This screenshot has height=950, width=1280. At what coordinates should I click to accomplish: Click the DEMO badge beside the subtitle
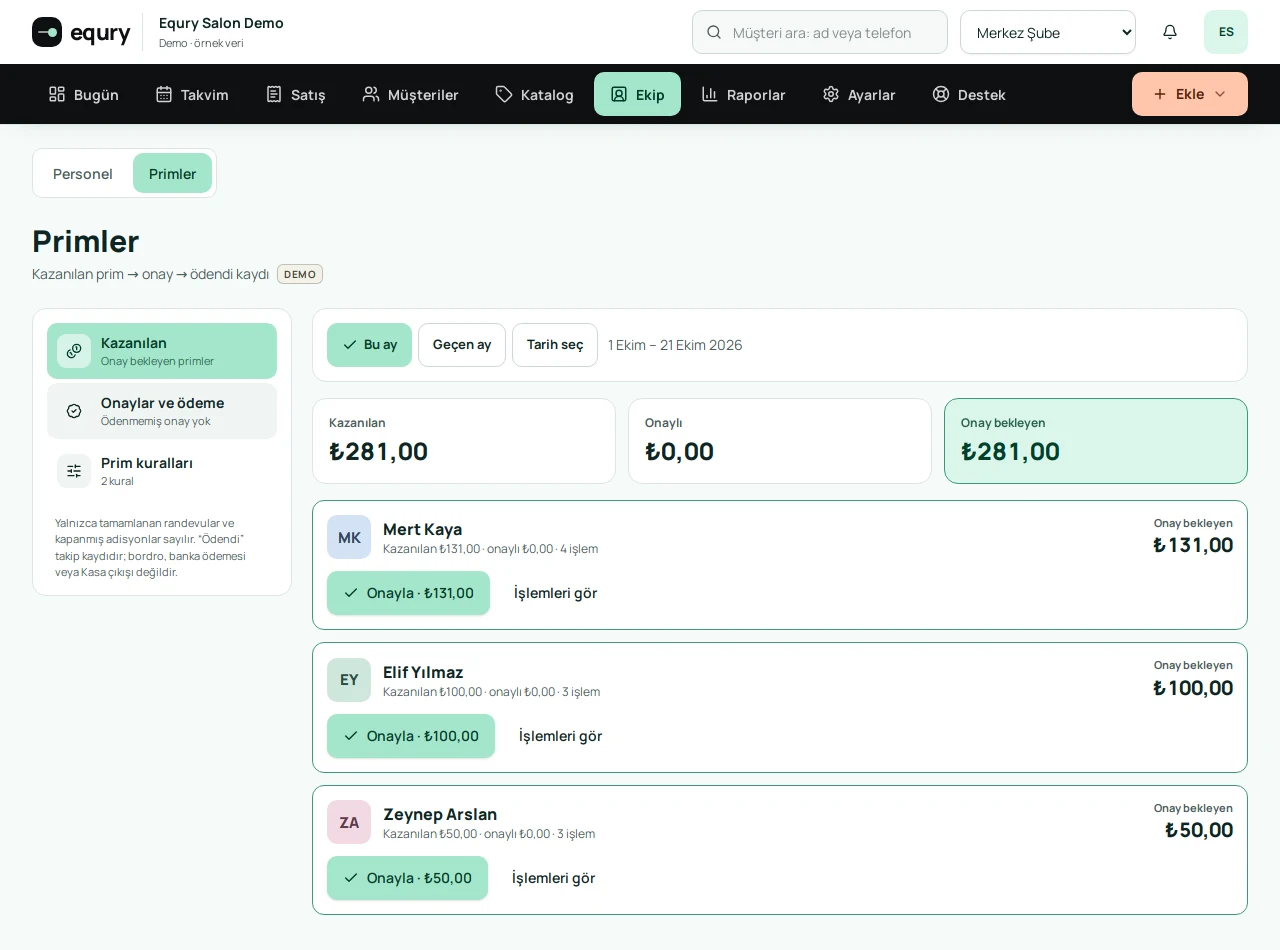pos(300,274)
